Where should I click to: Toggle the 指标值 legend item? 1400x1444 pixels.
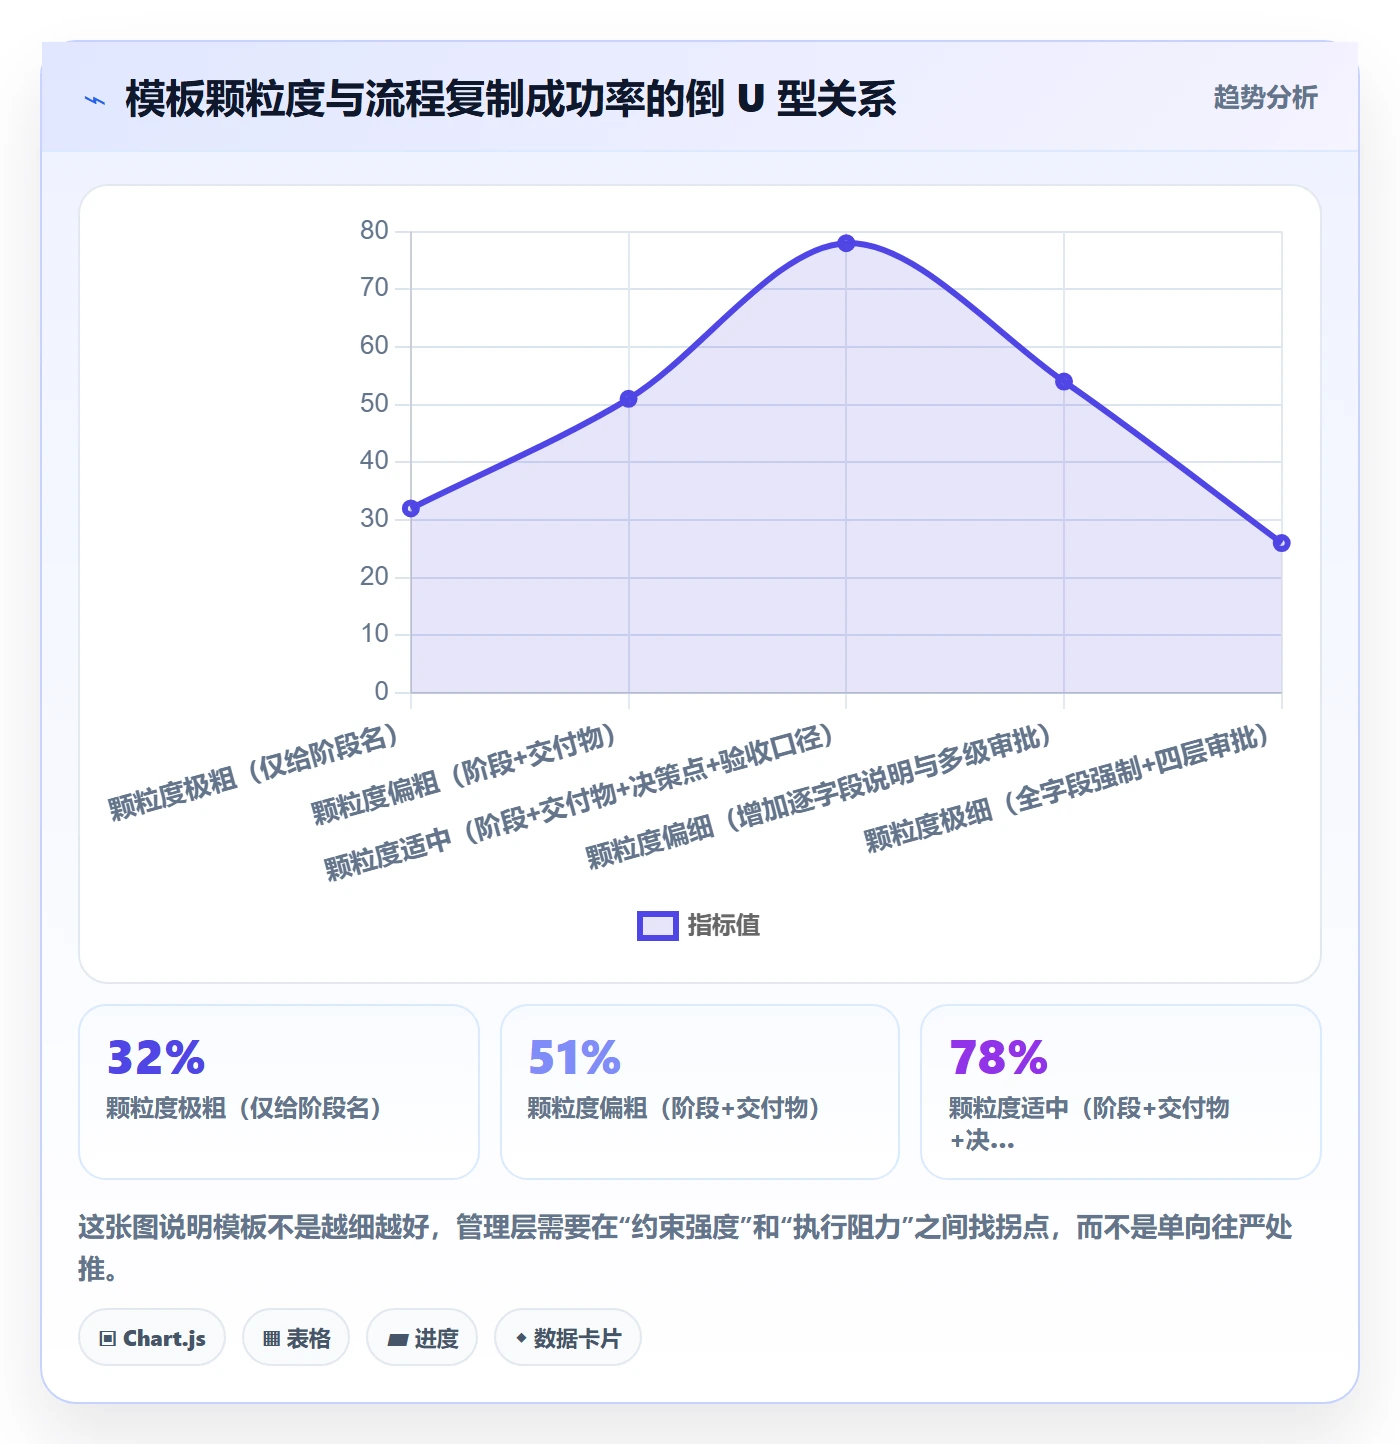(x=699, y=925)
